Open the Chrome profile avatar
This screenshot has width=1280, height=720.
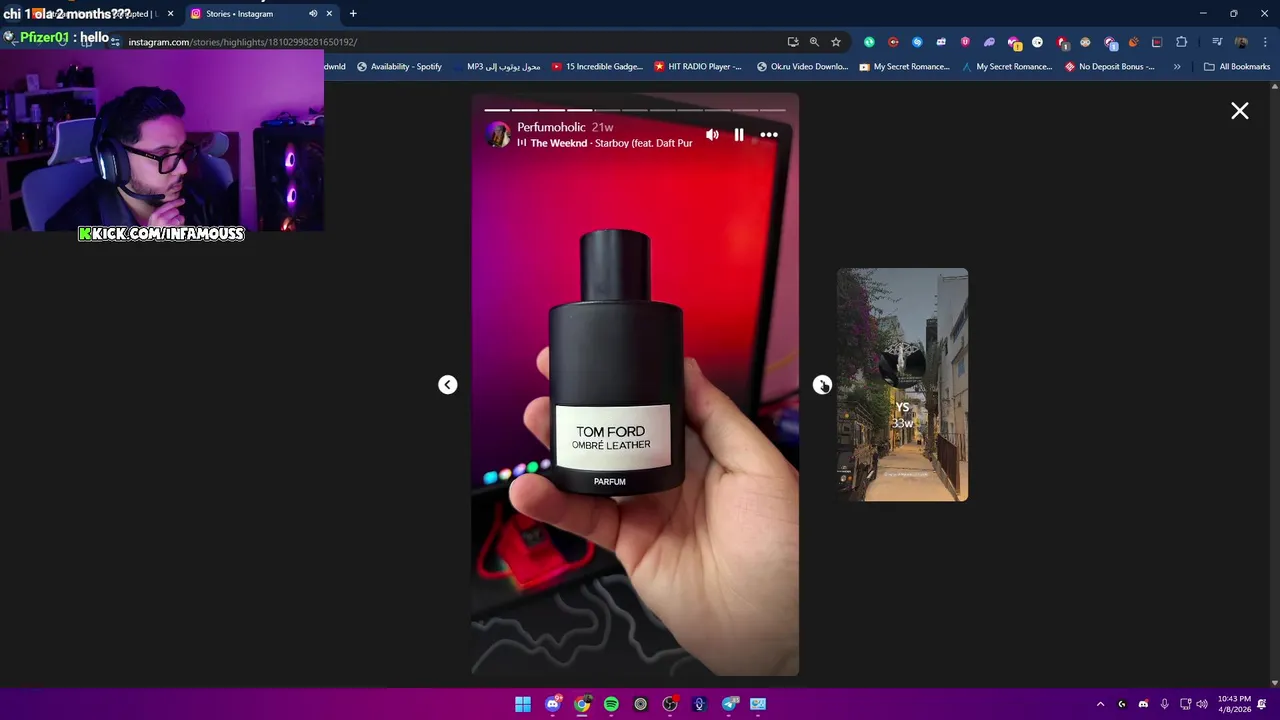pyautogui.click(x=1241, y=42)
